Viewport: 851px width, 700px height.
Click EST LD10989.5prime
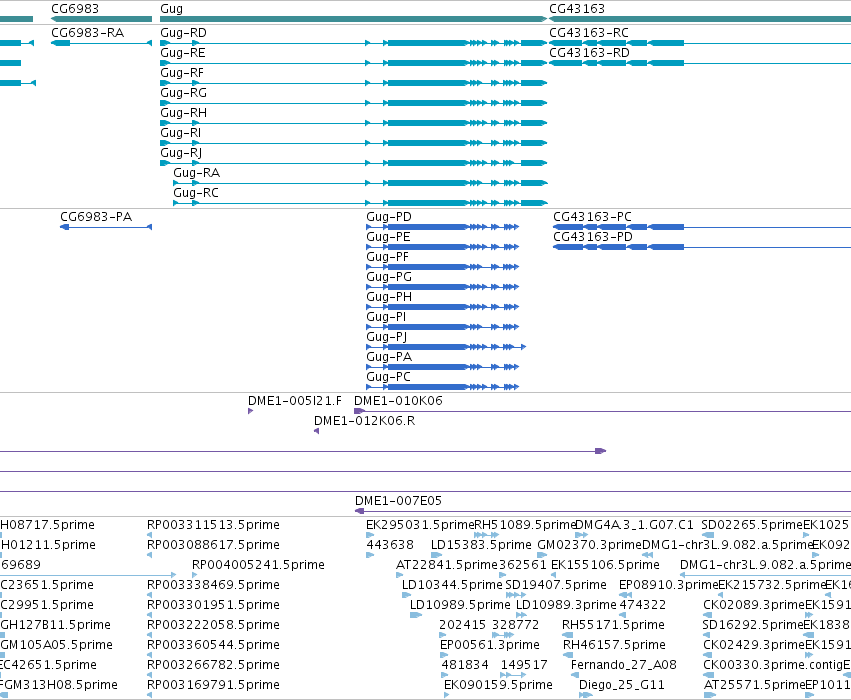click(460, 605)
